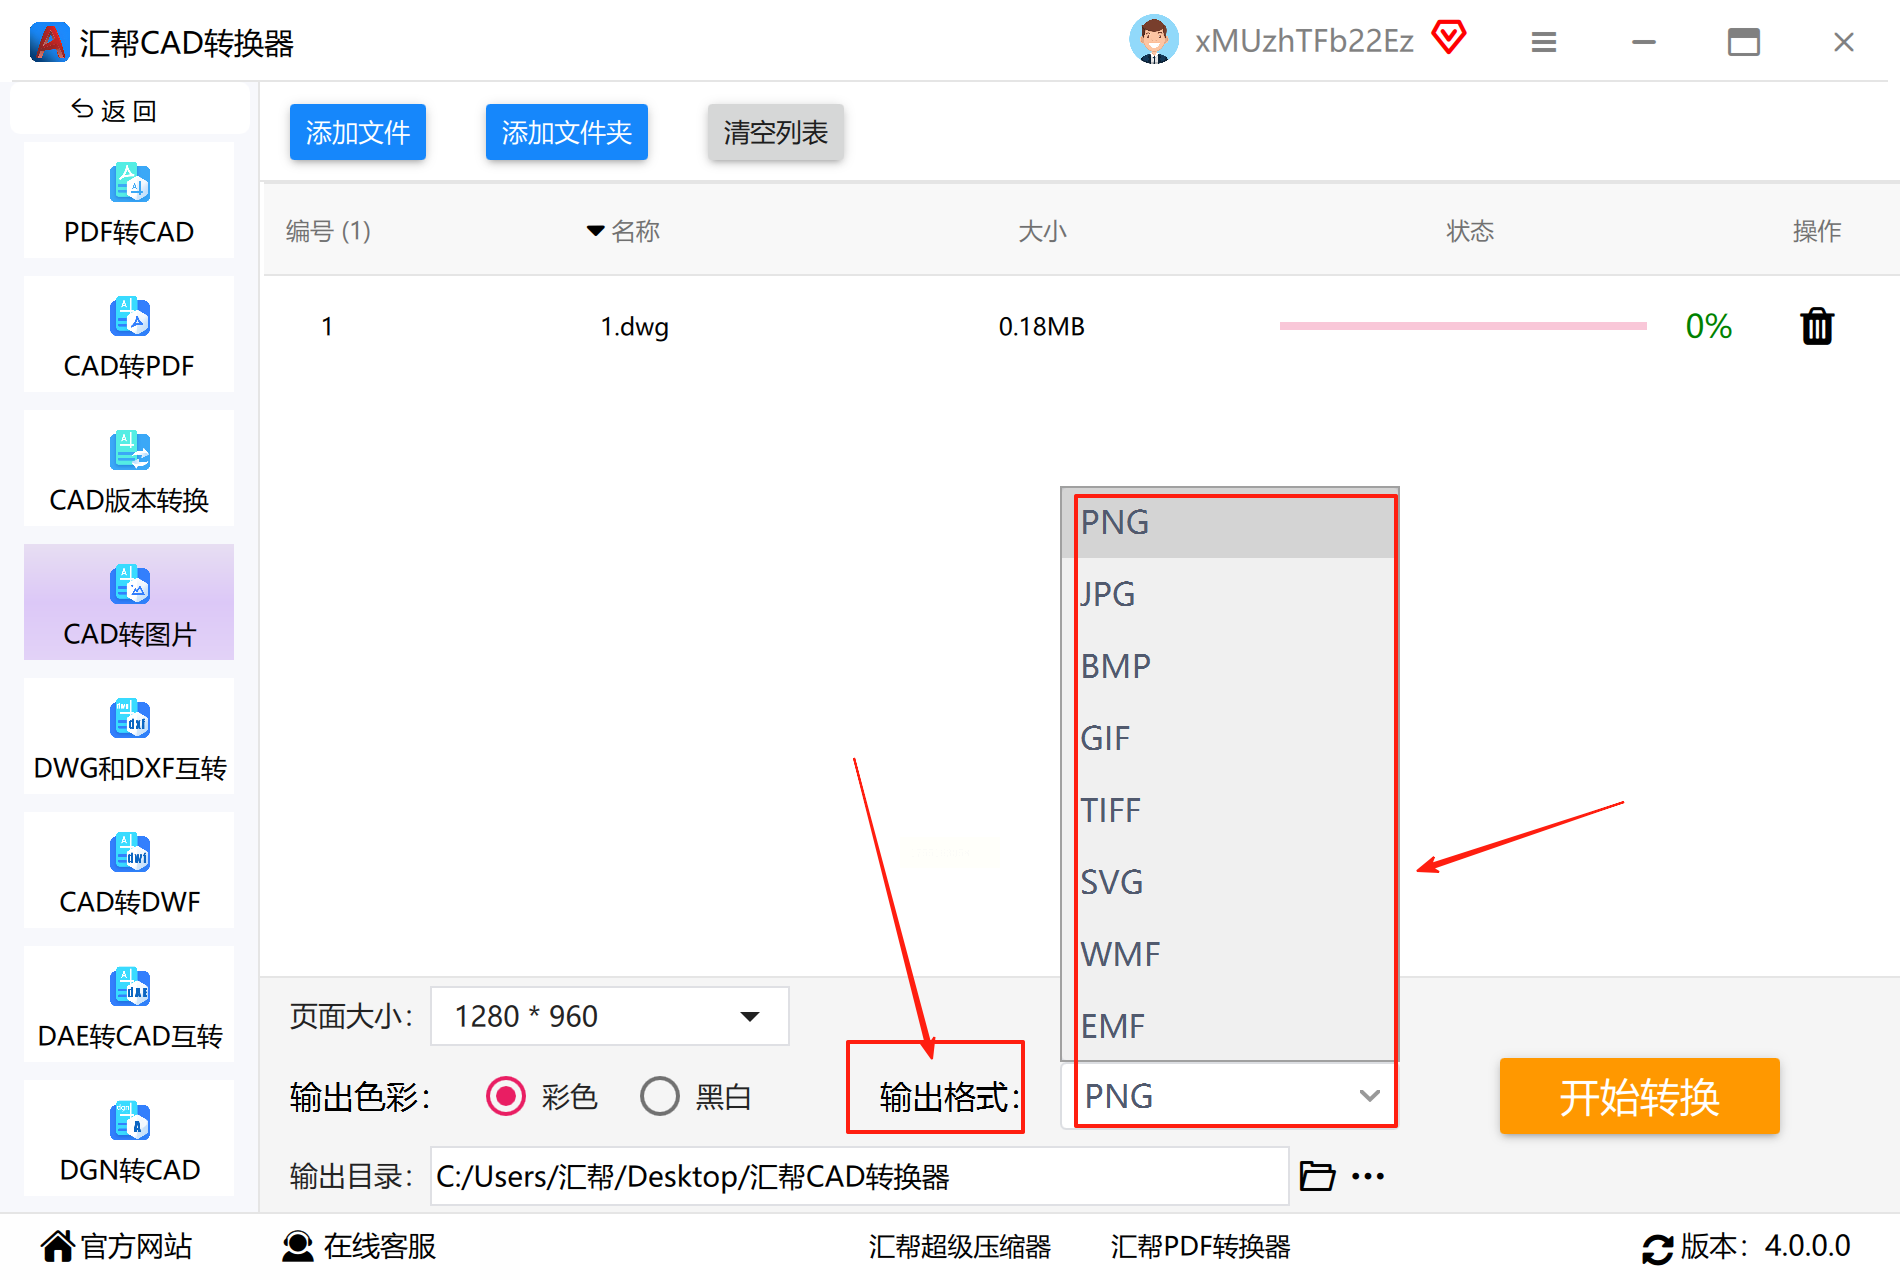1900x1280 pixels.
Task: Sort the list by 名称 column arrow
Action: click(x=595, y=231)
